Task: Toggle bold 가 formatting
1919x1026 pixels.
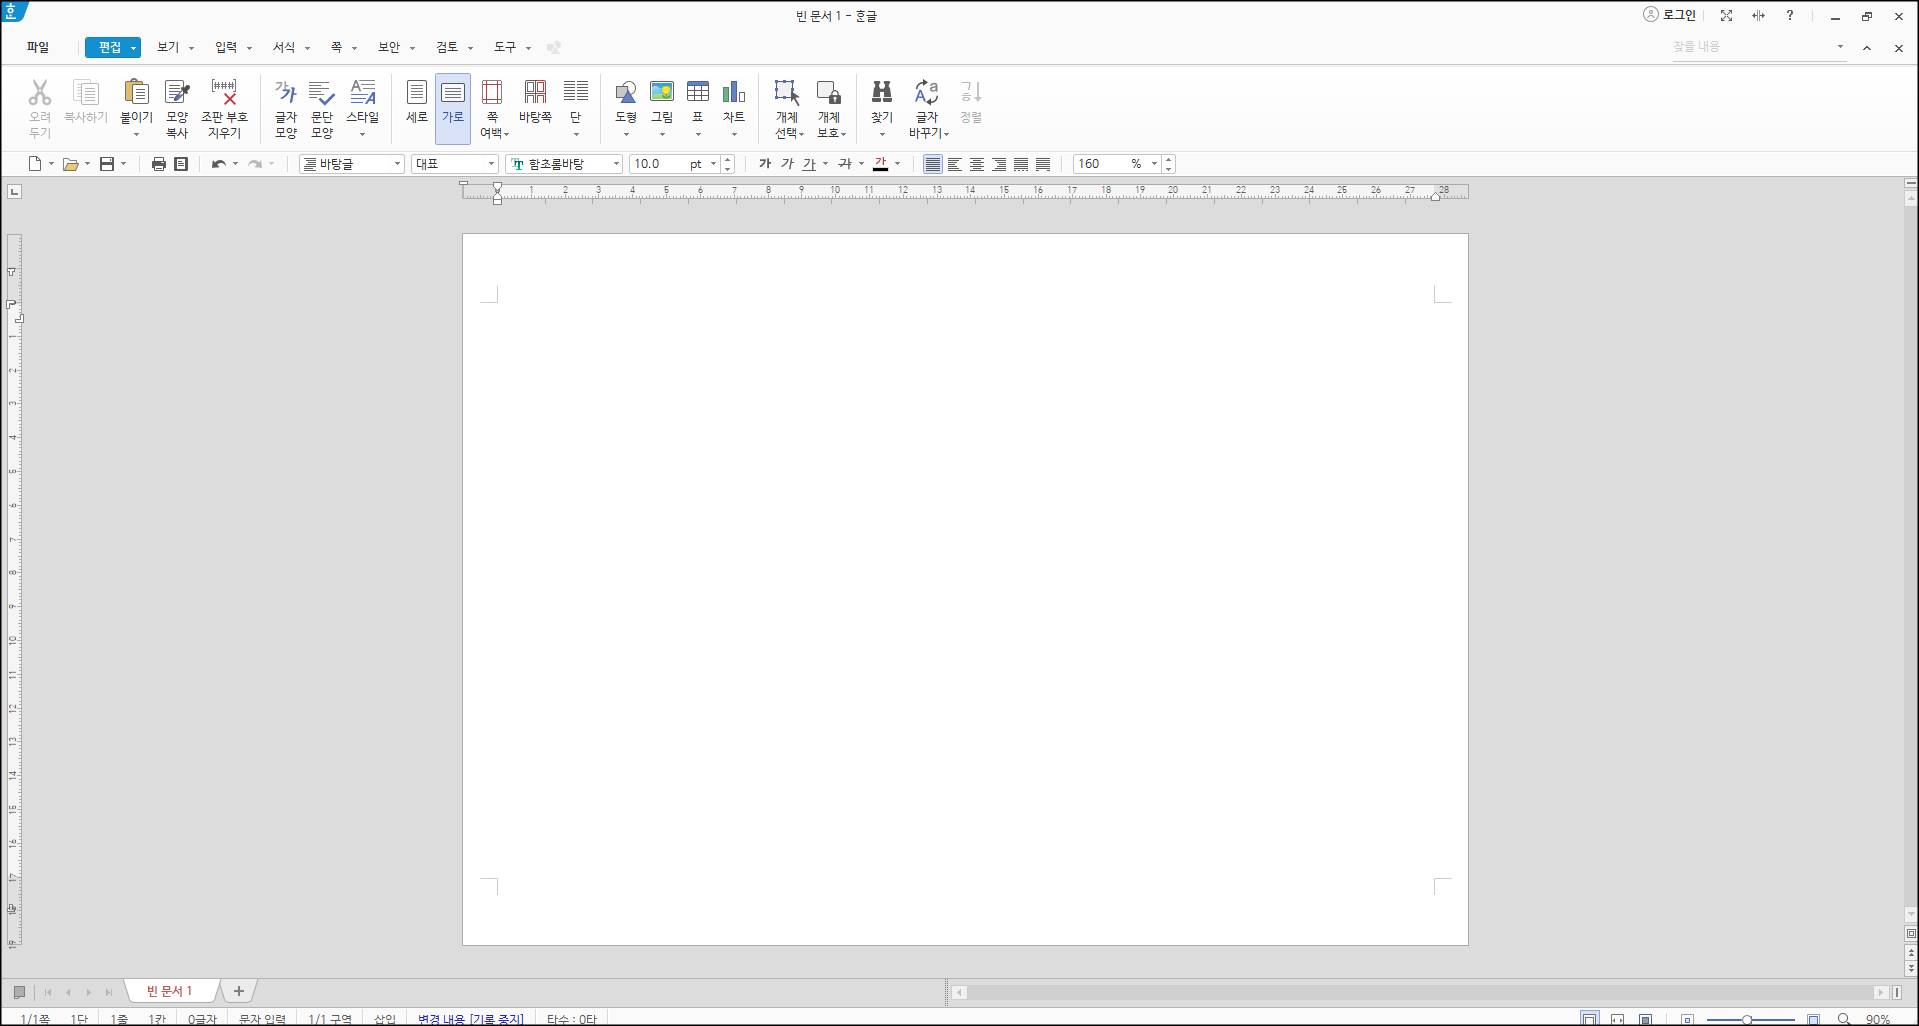Action: [765, 164]
